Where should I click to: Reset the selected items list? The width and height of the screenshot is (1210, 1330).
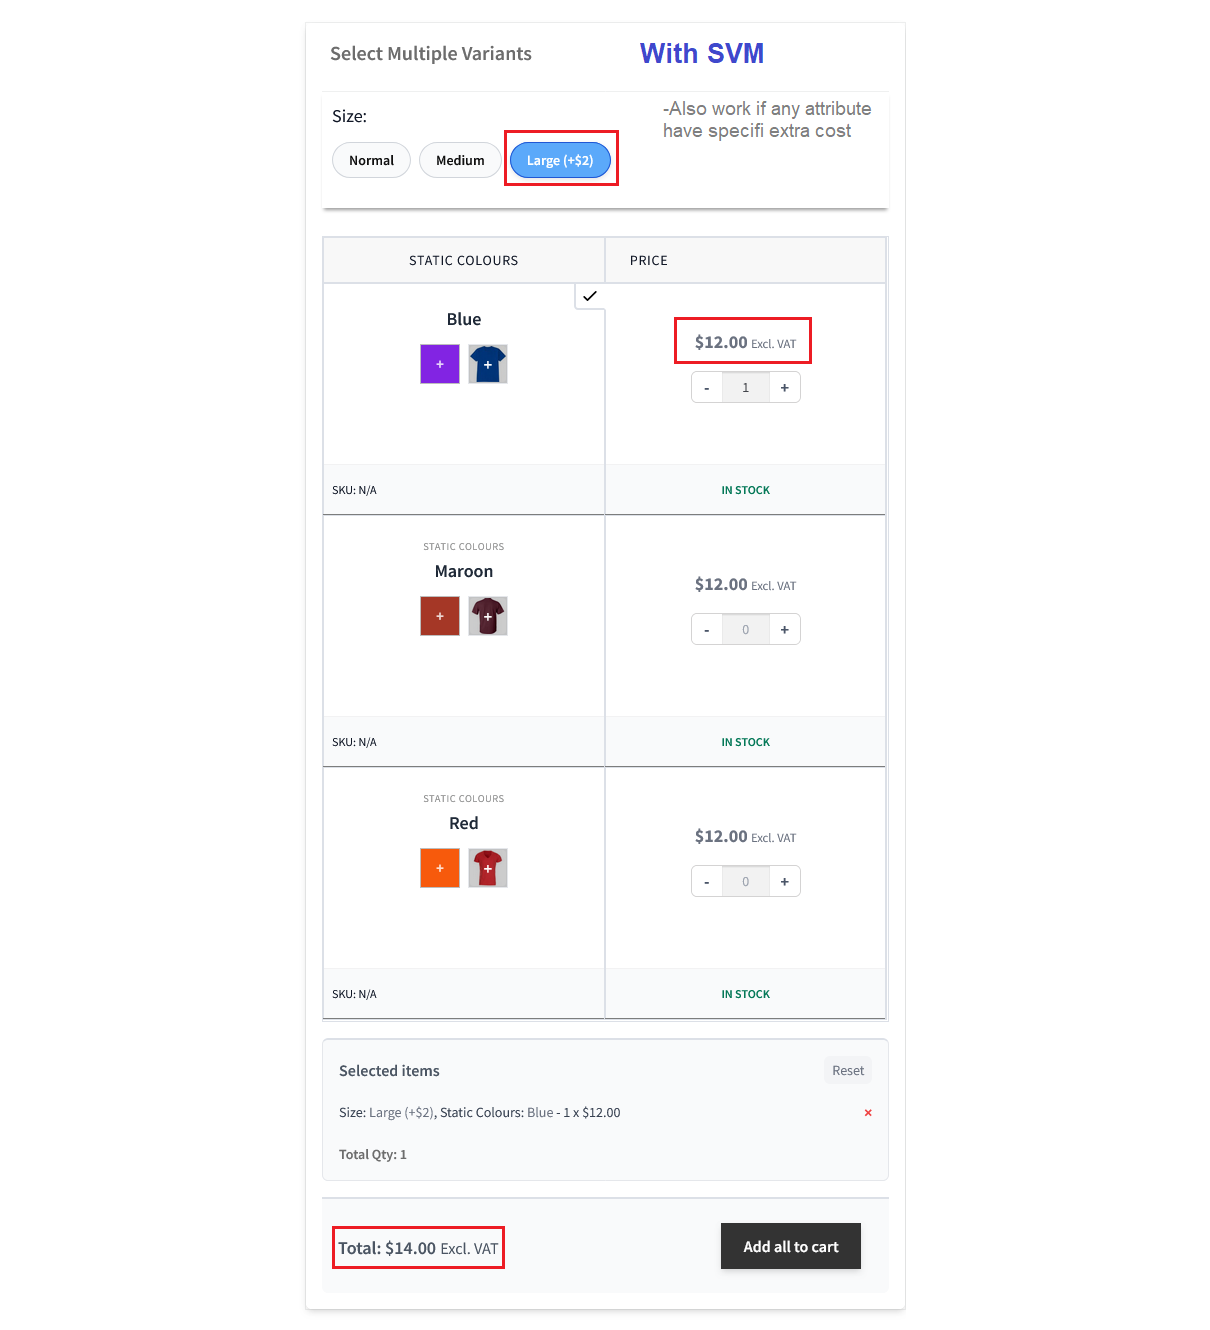click(x=848, y=1071)
